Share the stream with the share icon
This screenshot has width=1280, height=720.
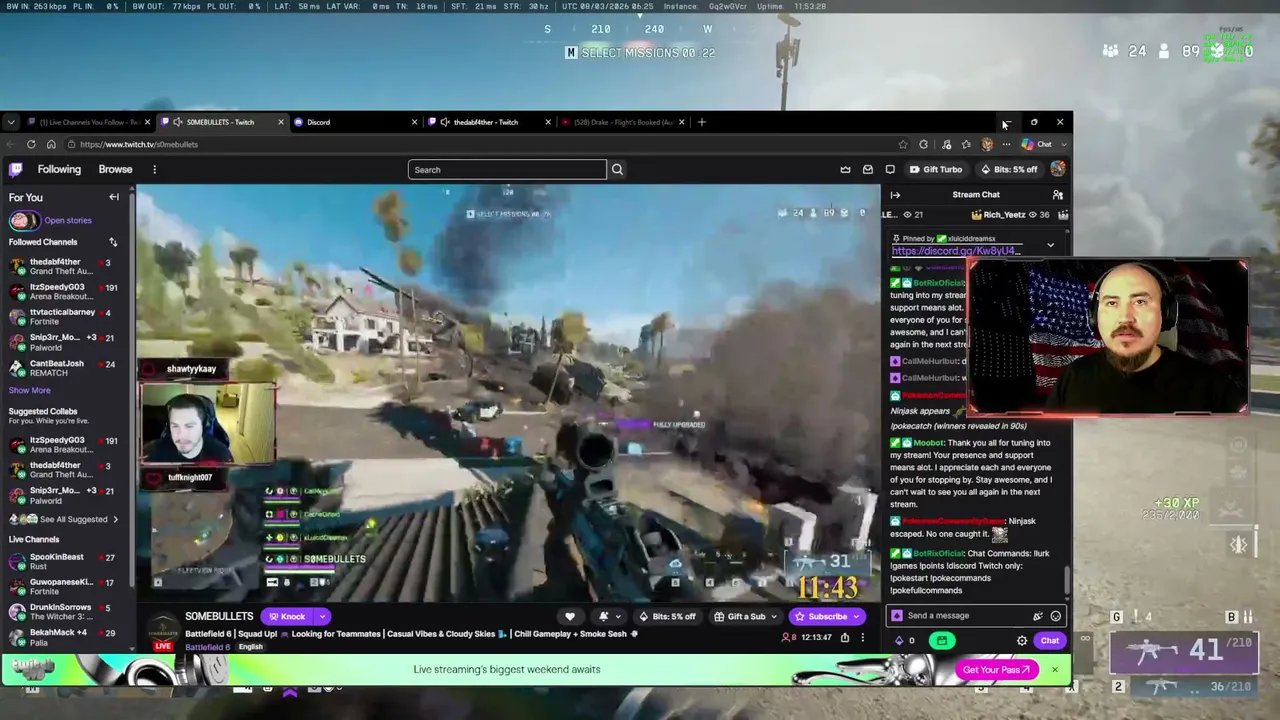pyautogui.click(x=845, y=637)
